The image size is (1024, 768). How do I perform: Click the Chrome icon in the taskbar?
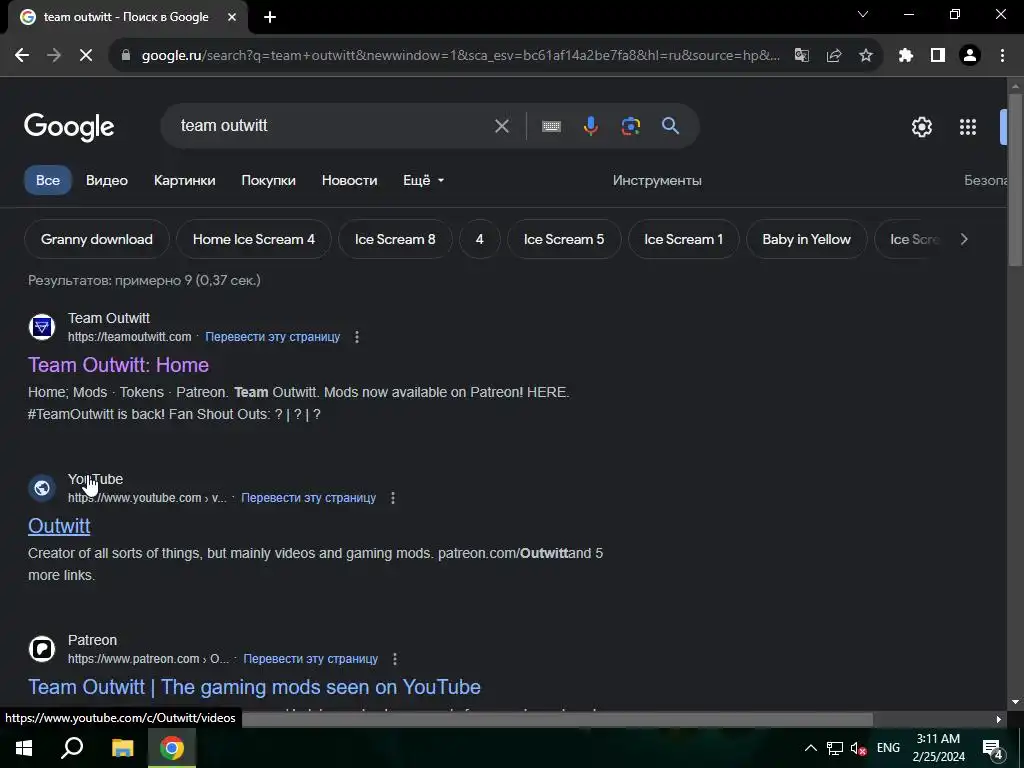coord(172,748)
